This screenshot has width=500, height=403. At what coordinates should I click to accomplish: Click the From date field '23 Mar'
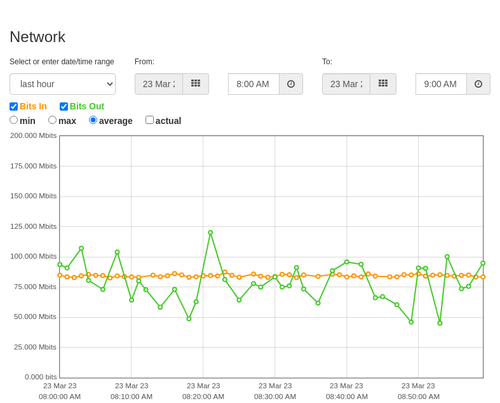pyautogui.click(x=159, y=84)
